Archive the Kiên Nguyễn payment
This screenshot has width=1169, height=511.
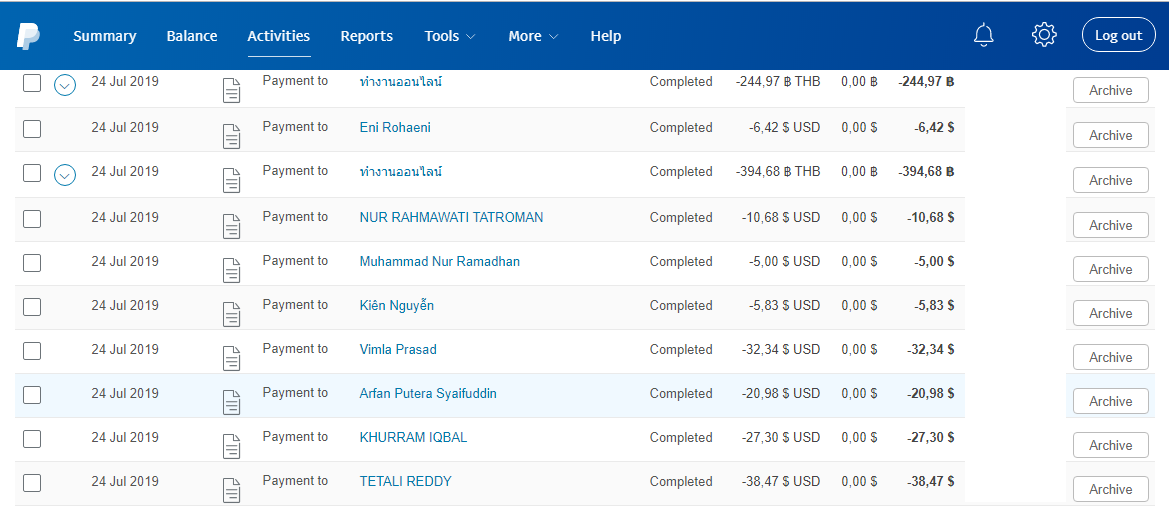(x=1110, y=313)
